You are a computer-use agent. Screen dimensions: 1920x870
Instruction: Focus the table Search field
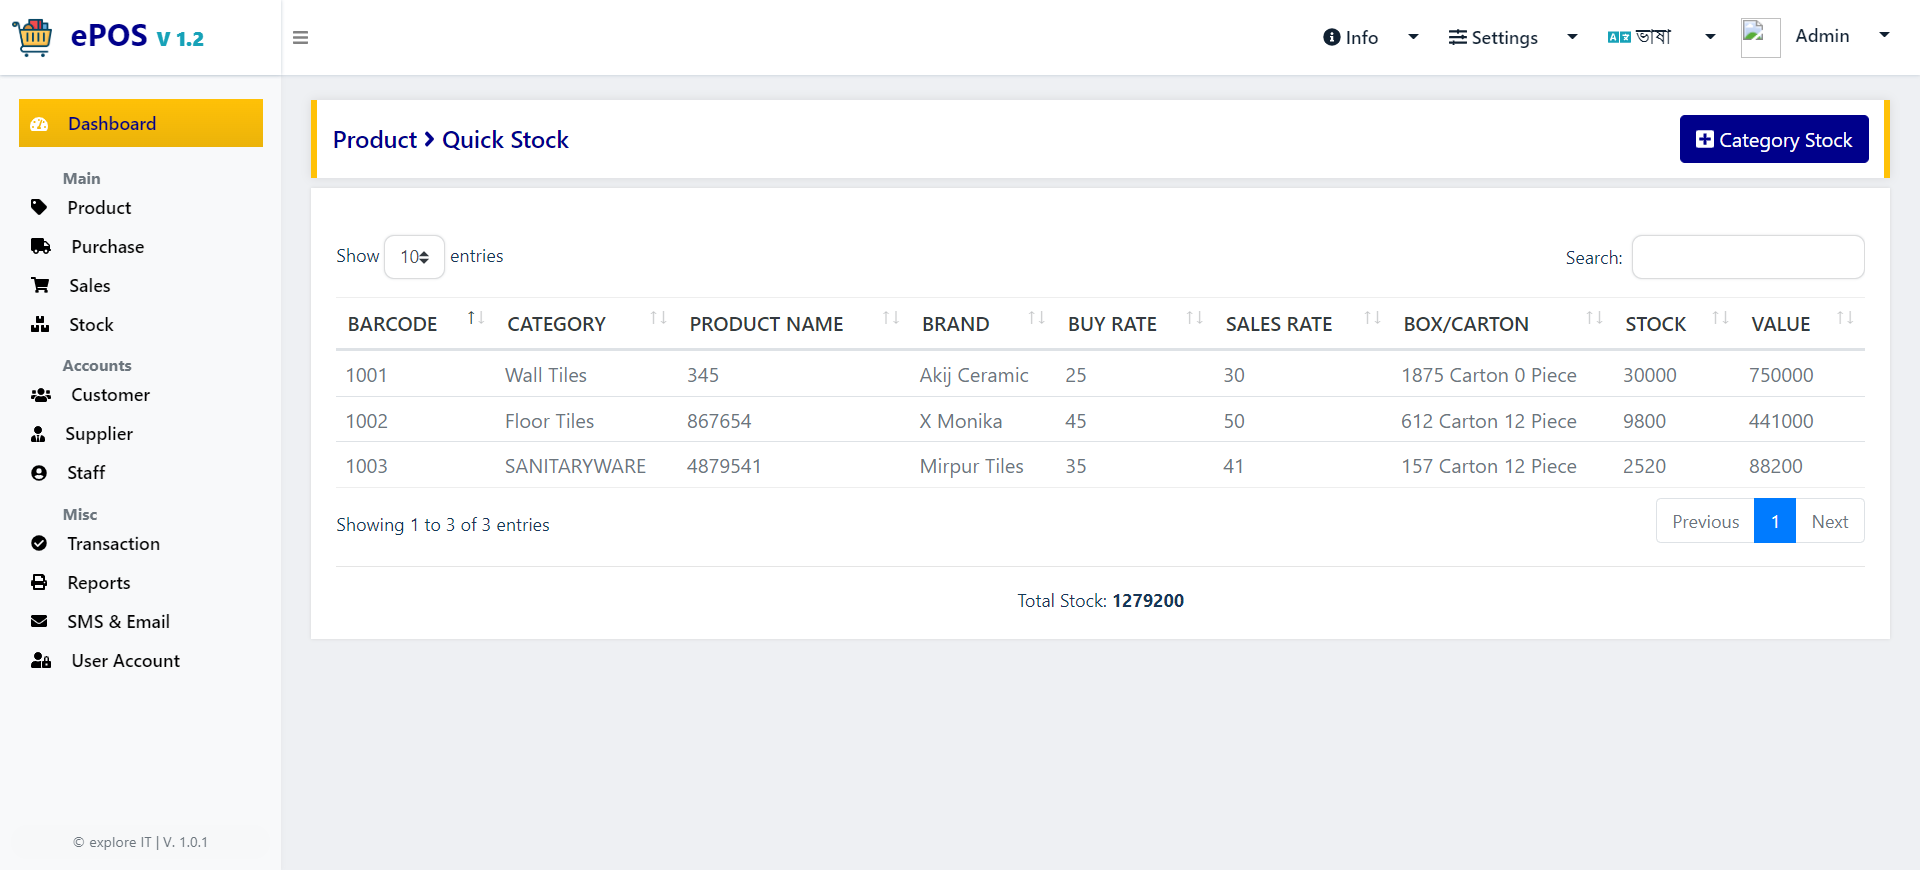tap(1748, 257)
